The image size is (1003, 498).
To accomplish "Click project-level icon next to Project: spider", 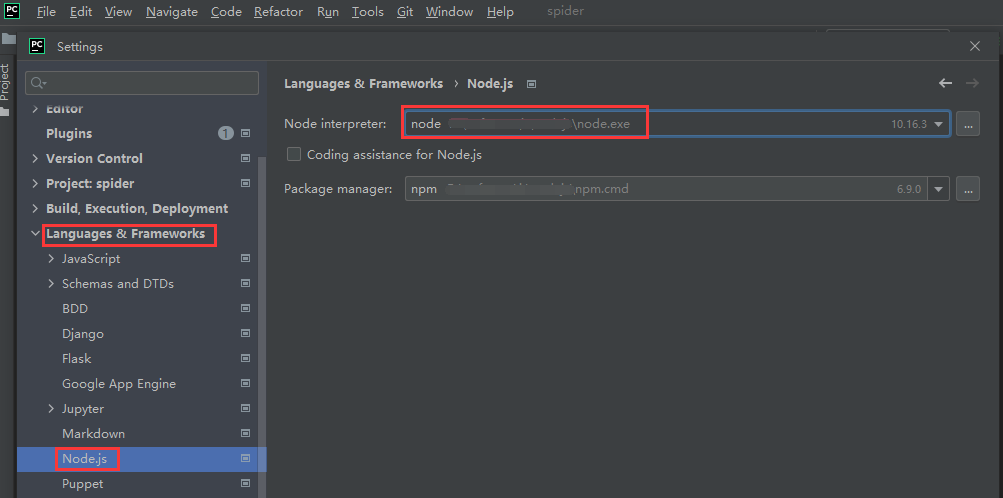I will tap(245, 183).
